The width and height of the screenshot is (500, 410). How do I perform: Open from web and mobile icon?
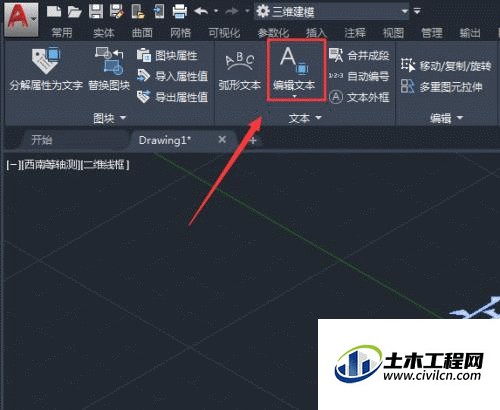138,12
